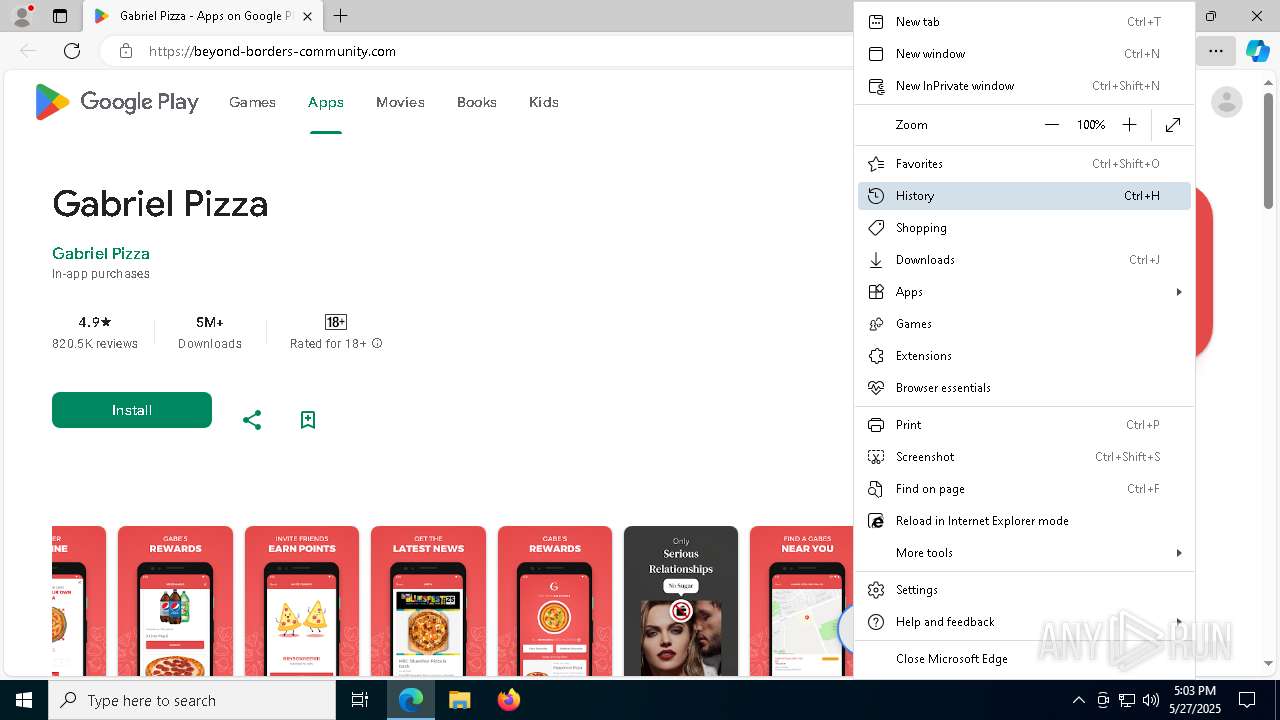Click the Favorites star icon
Image resolution: width=1280 pixels, height=720 pixels.
876,164
